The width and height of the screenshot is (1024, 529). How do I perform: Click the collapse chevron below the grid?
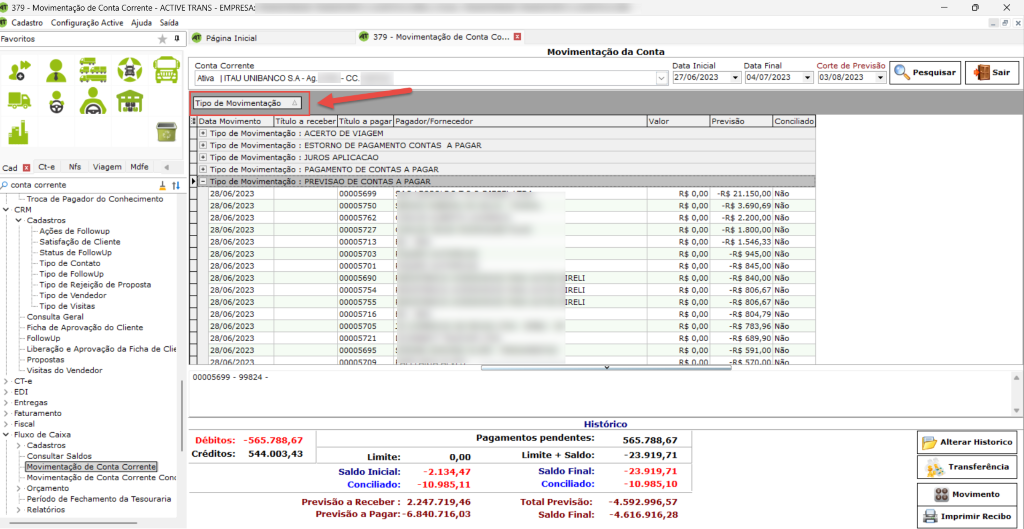point(606,368)
